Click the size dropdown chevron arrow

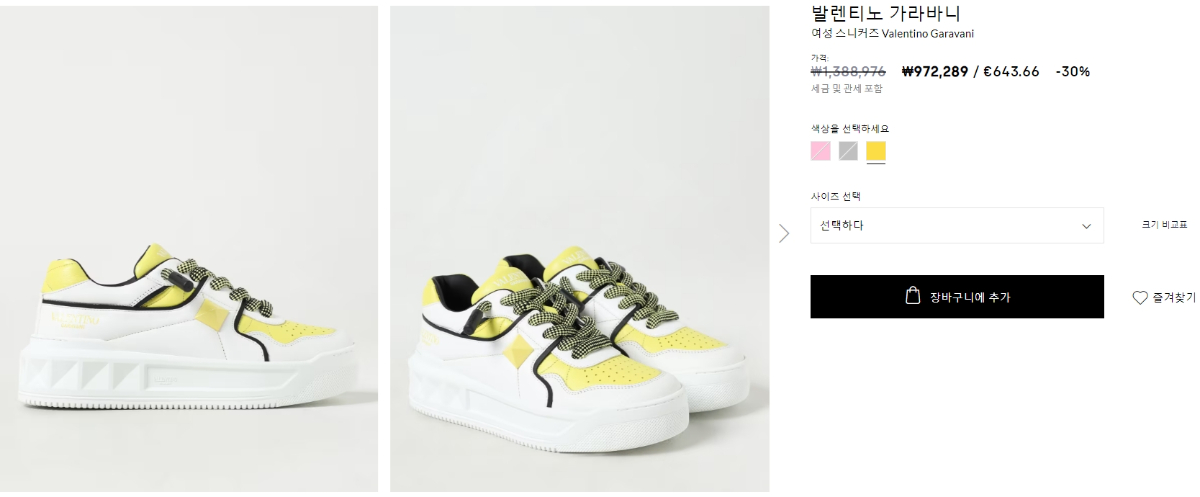coord(1087,226)
